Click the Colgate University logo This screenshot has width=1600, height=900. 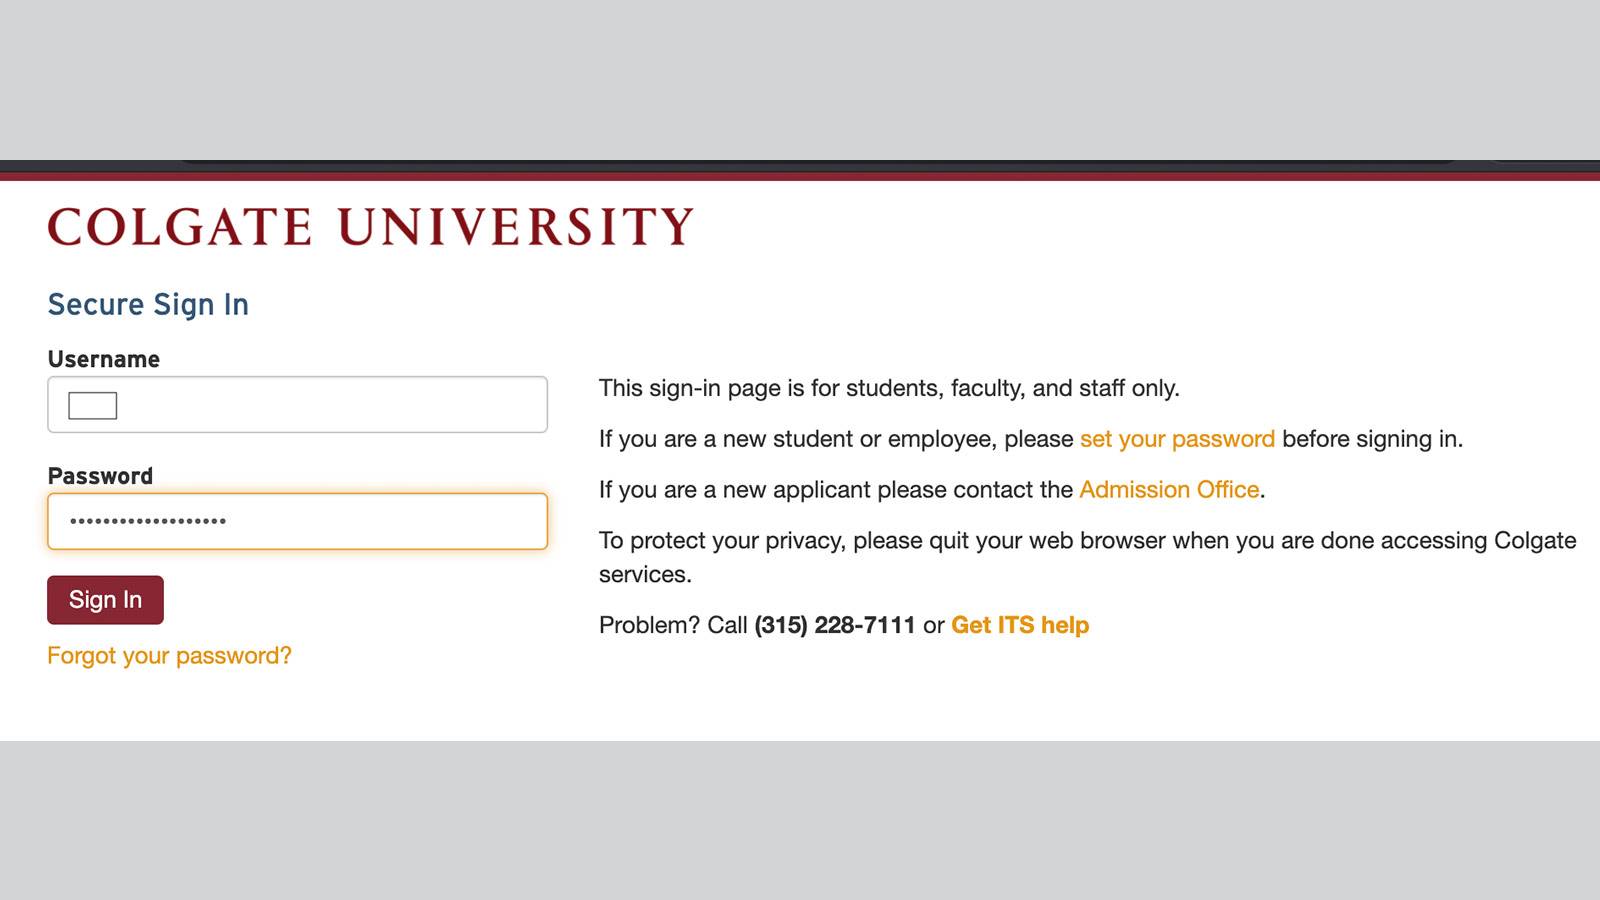point(370,227)
